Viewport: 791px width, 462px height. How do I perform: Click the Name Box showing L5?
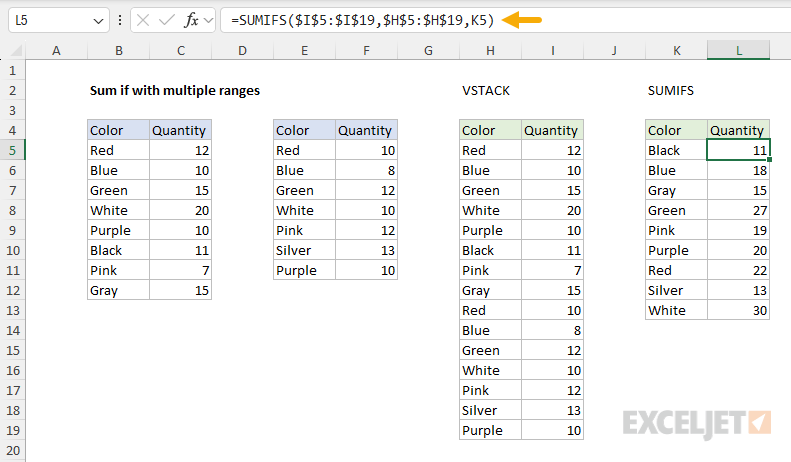[59, 21]
